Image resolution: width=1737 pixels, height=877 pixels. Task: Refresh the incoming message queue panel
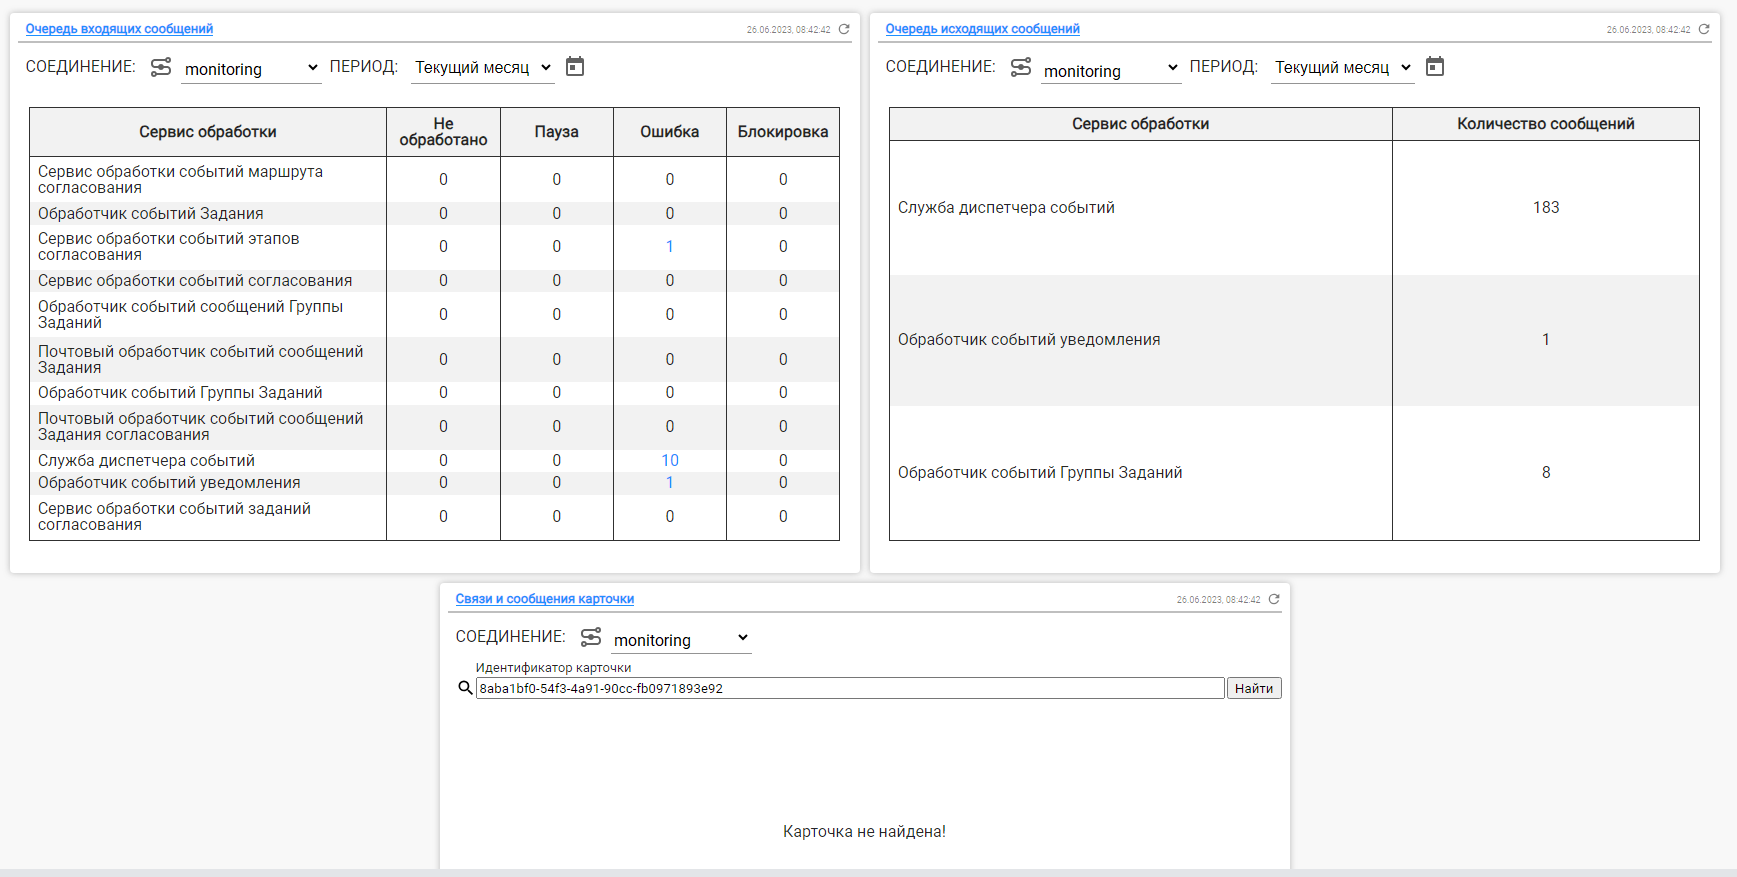(x=844, y=29)
